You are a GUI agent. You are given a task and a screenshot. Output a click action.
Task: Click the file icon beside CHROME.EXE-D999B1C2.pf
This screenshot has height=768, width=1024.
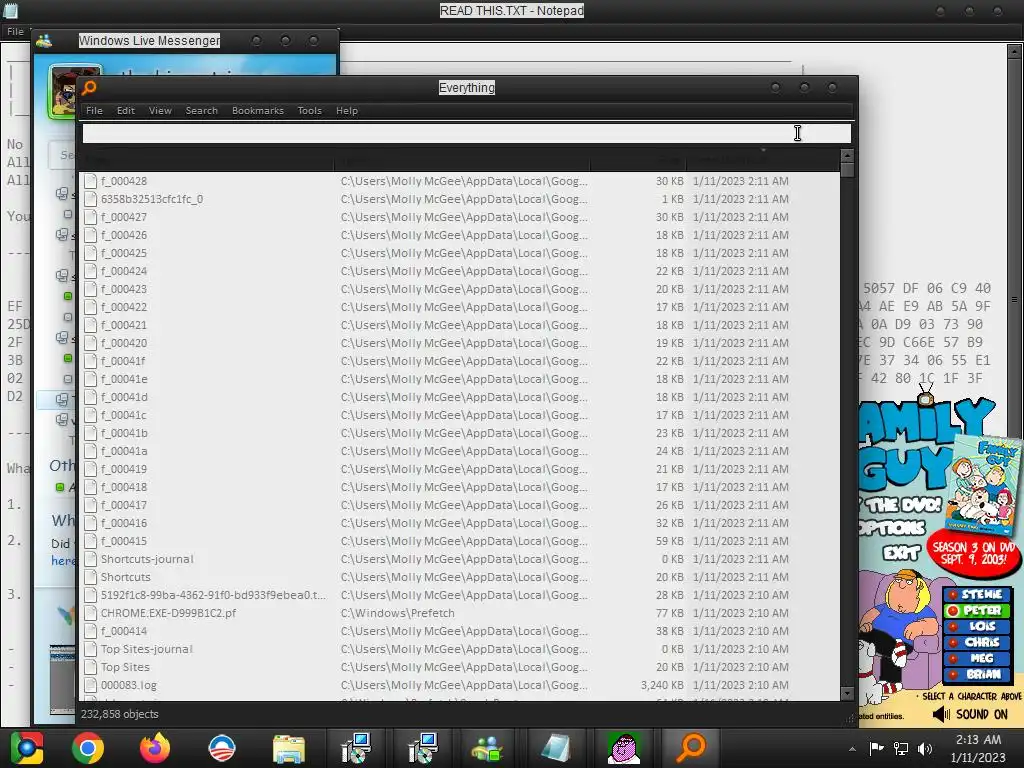click(x=90, y=613)
